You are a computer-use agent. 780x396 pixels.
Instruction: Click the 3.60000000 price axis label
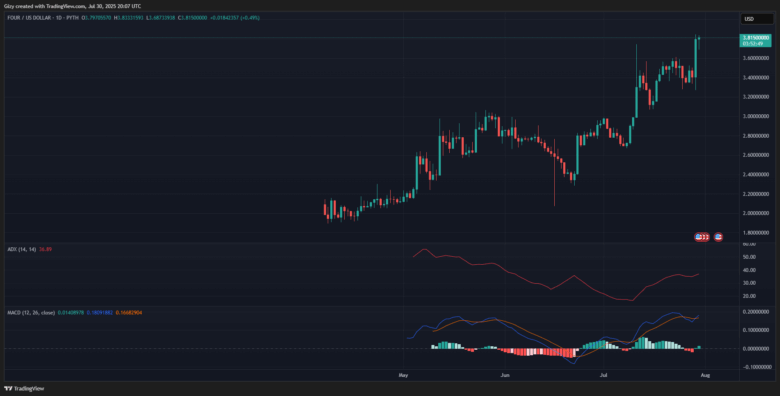click(x=756, y=58)
